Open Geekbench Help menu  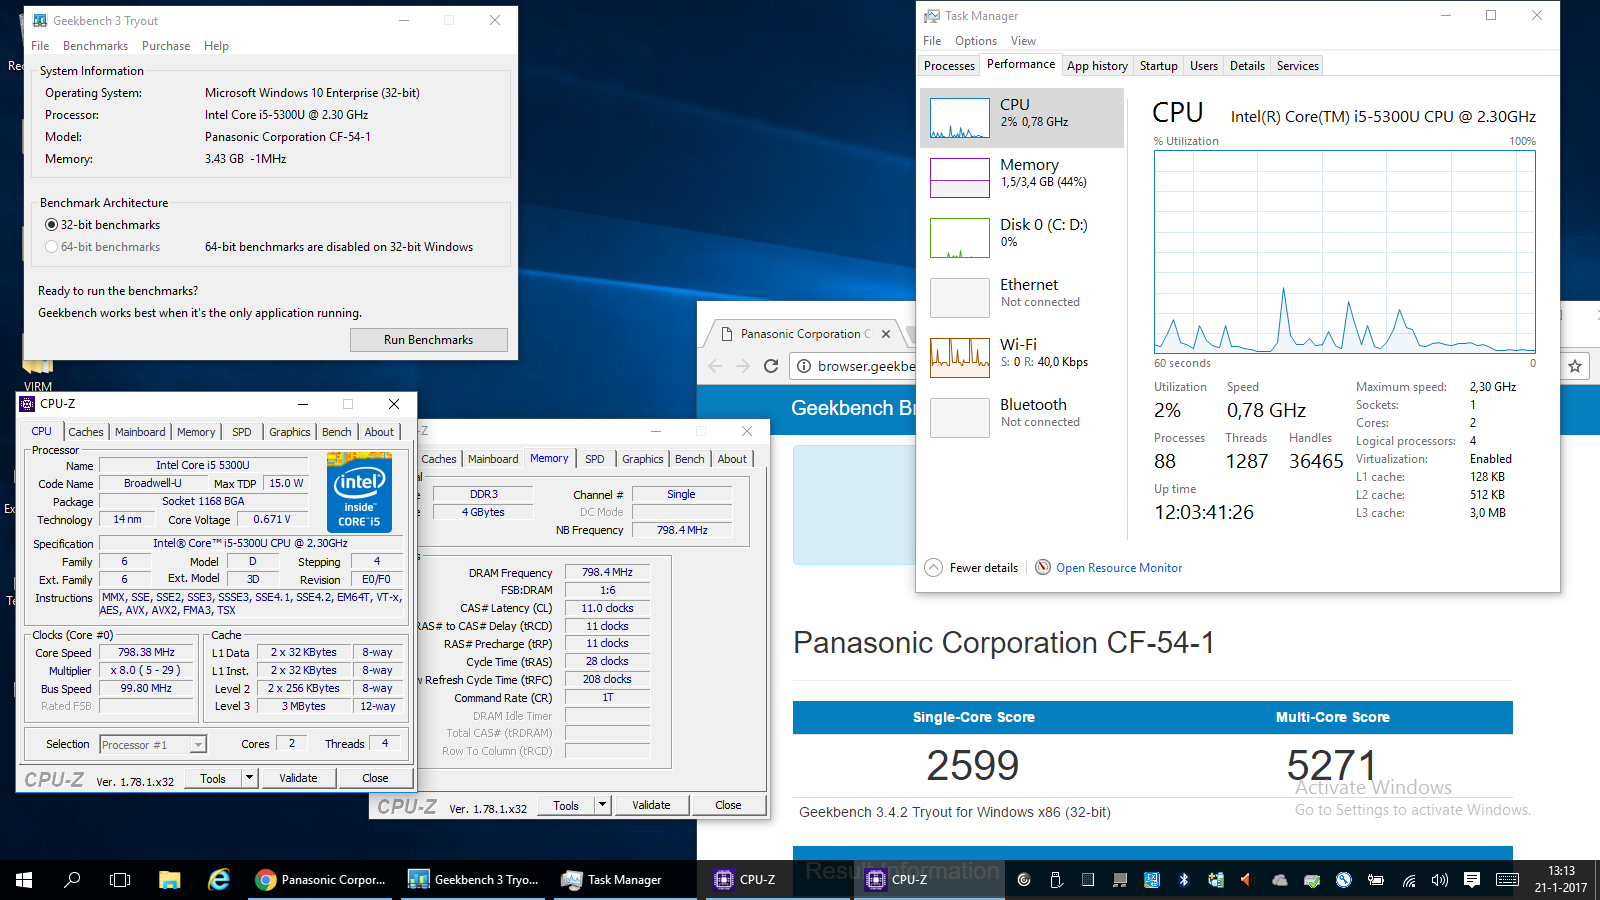[216, 46]
